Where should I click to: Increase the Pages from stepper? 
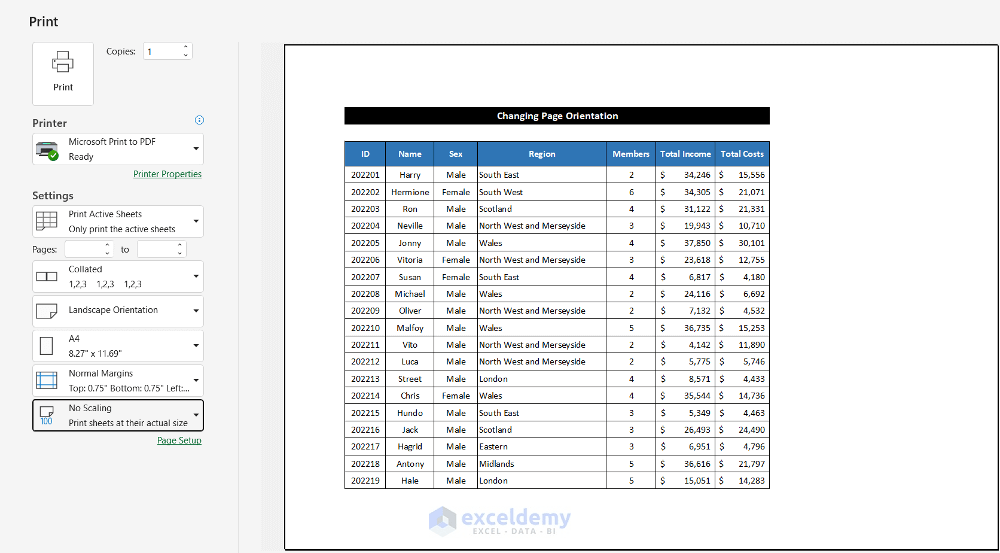click(x=107, y=245)
